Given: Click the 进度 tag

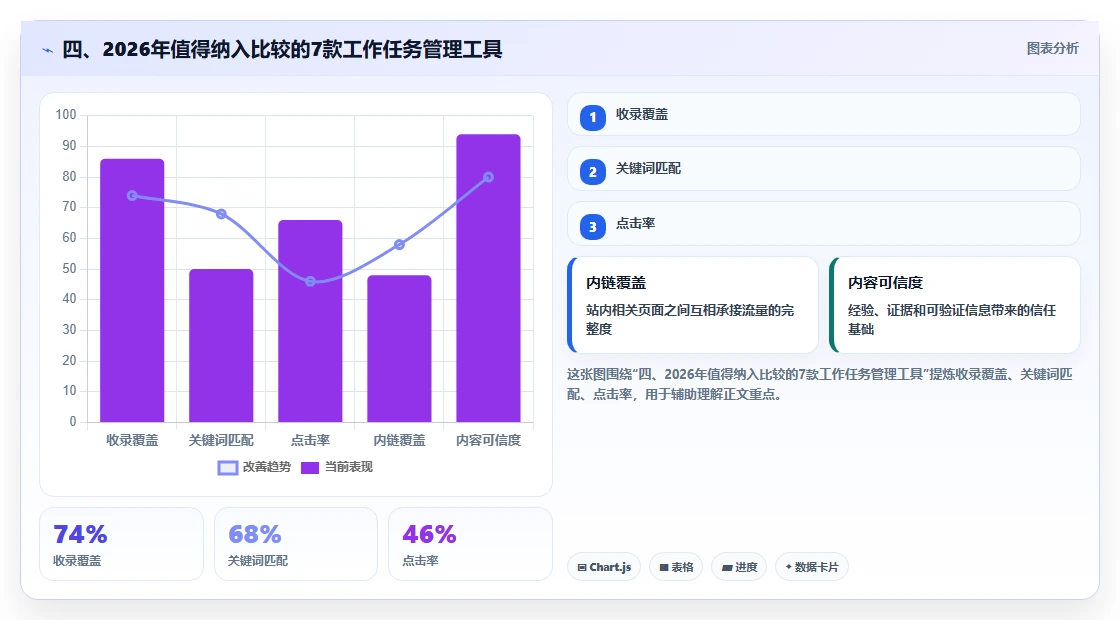Looking at the screenshot, I should [739, 567].
